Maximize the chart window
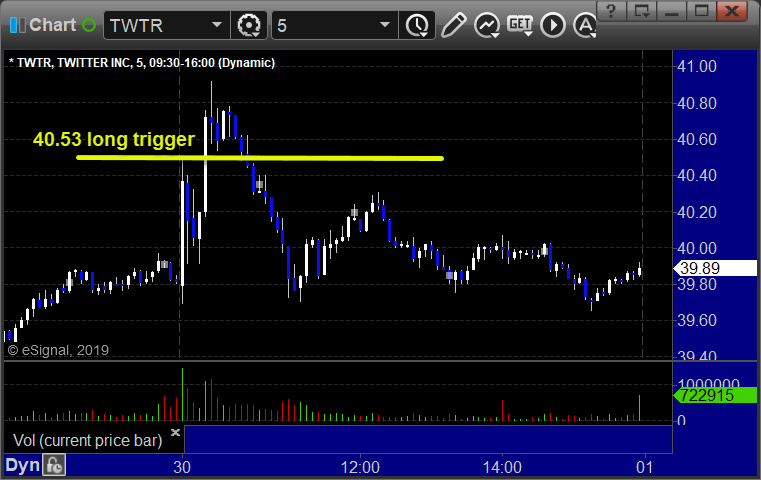 click(701, 10)
